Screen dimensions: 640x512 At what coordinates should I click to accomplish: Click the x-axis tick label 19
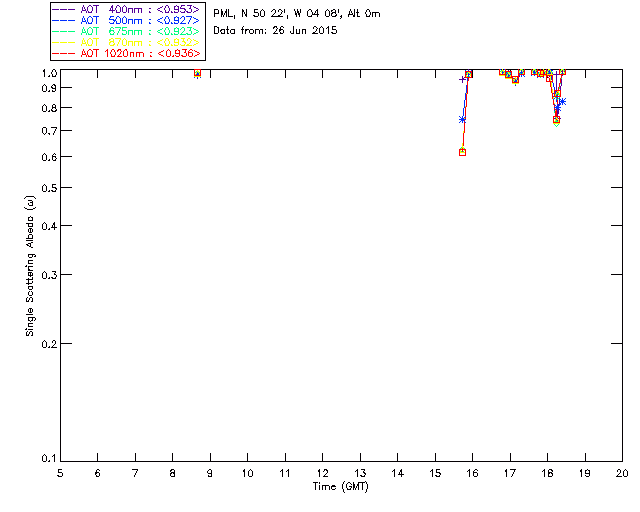tap(585, 473)
